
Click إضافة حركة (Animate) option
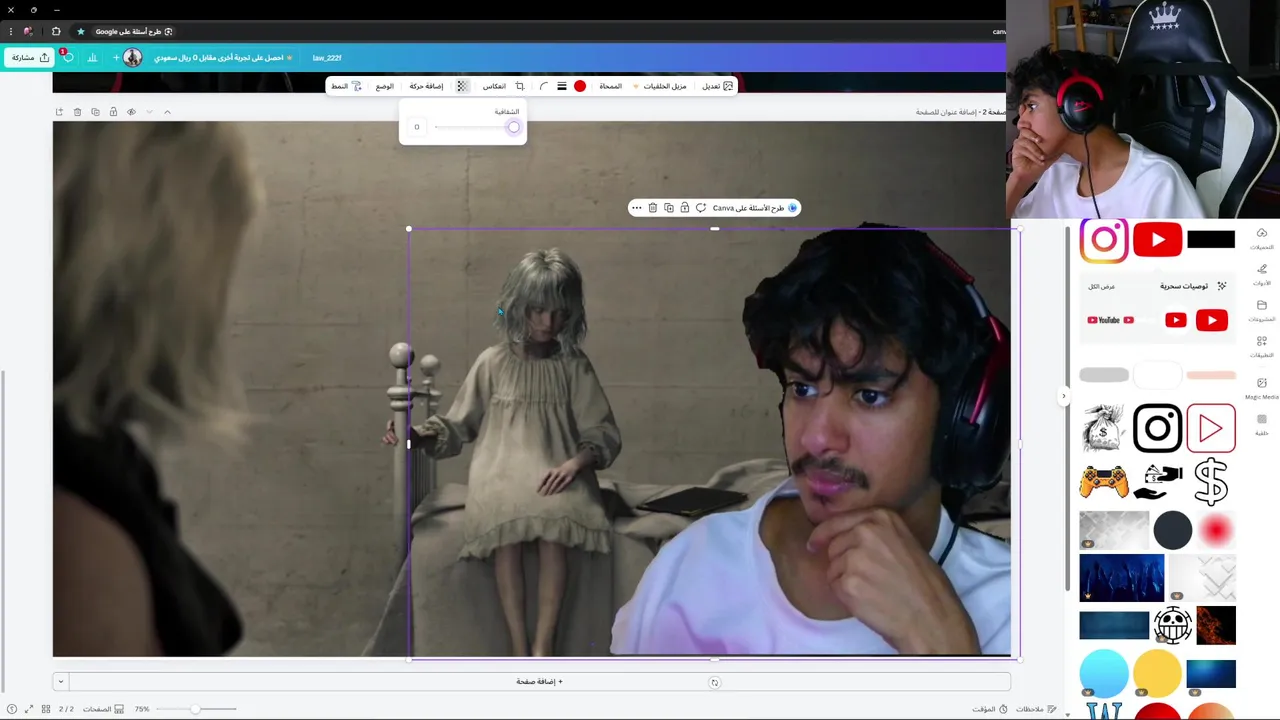coord(426,86)
